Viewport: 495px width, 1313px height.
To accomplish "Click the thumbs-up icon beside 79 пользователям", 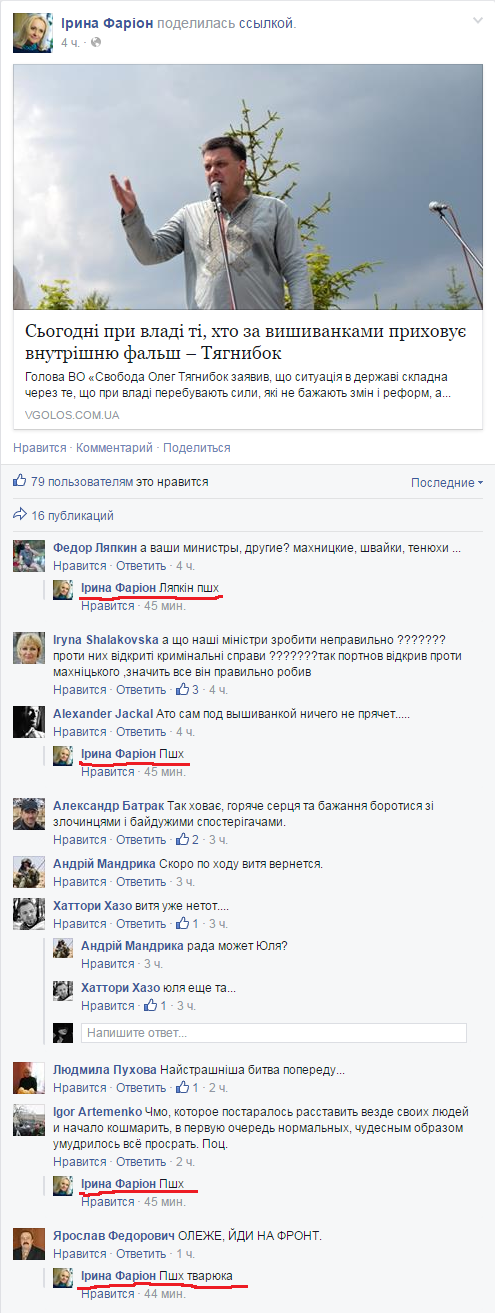I will tap(20, 481).
